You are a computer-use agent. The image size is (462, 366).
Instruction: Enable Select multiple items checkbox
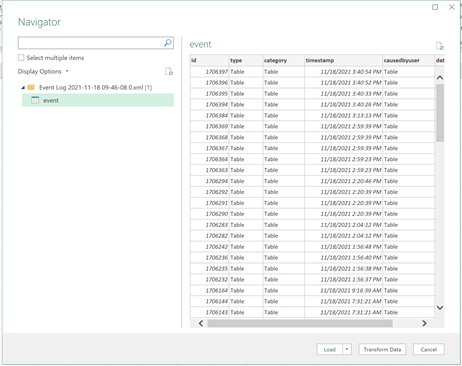(21, 58)
